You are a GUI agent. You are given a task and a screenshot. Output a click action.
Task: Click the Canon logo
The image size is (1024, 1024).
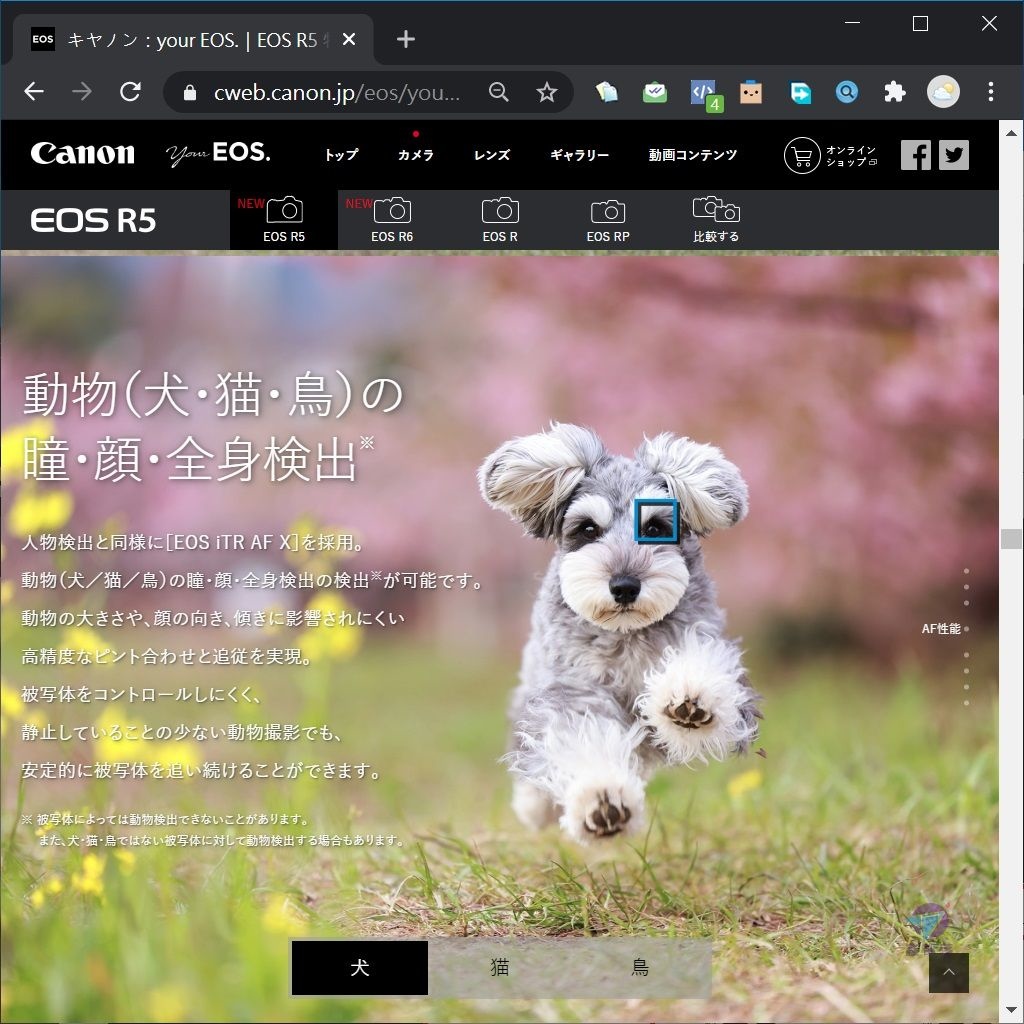tap(83, 154)
